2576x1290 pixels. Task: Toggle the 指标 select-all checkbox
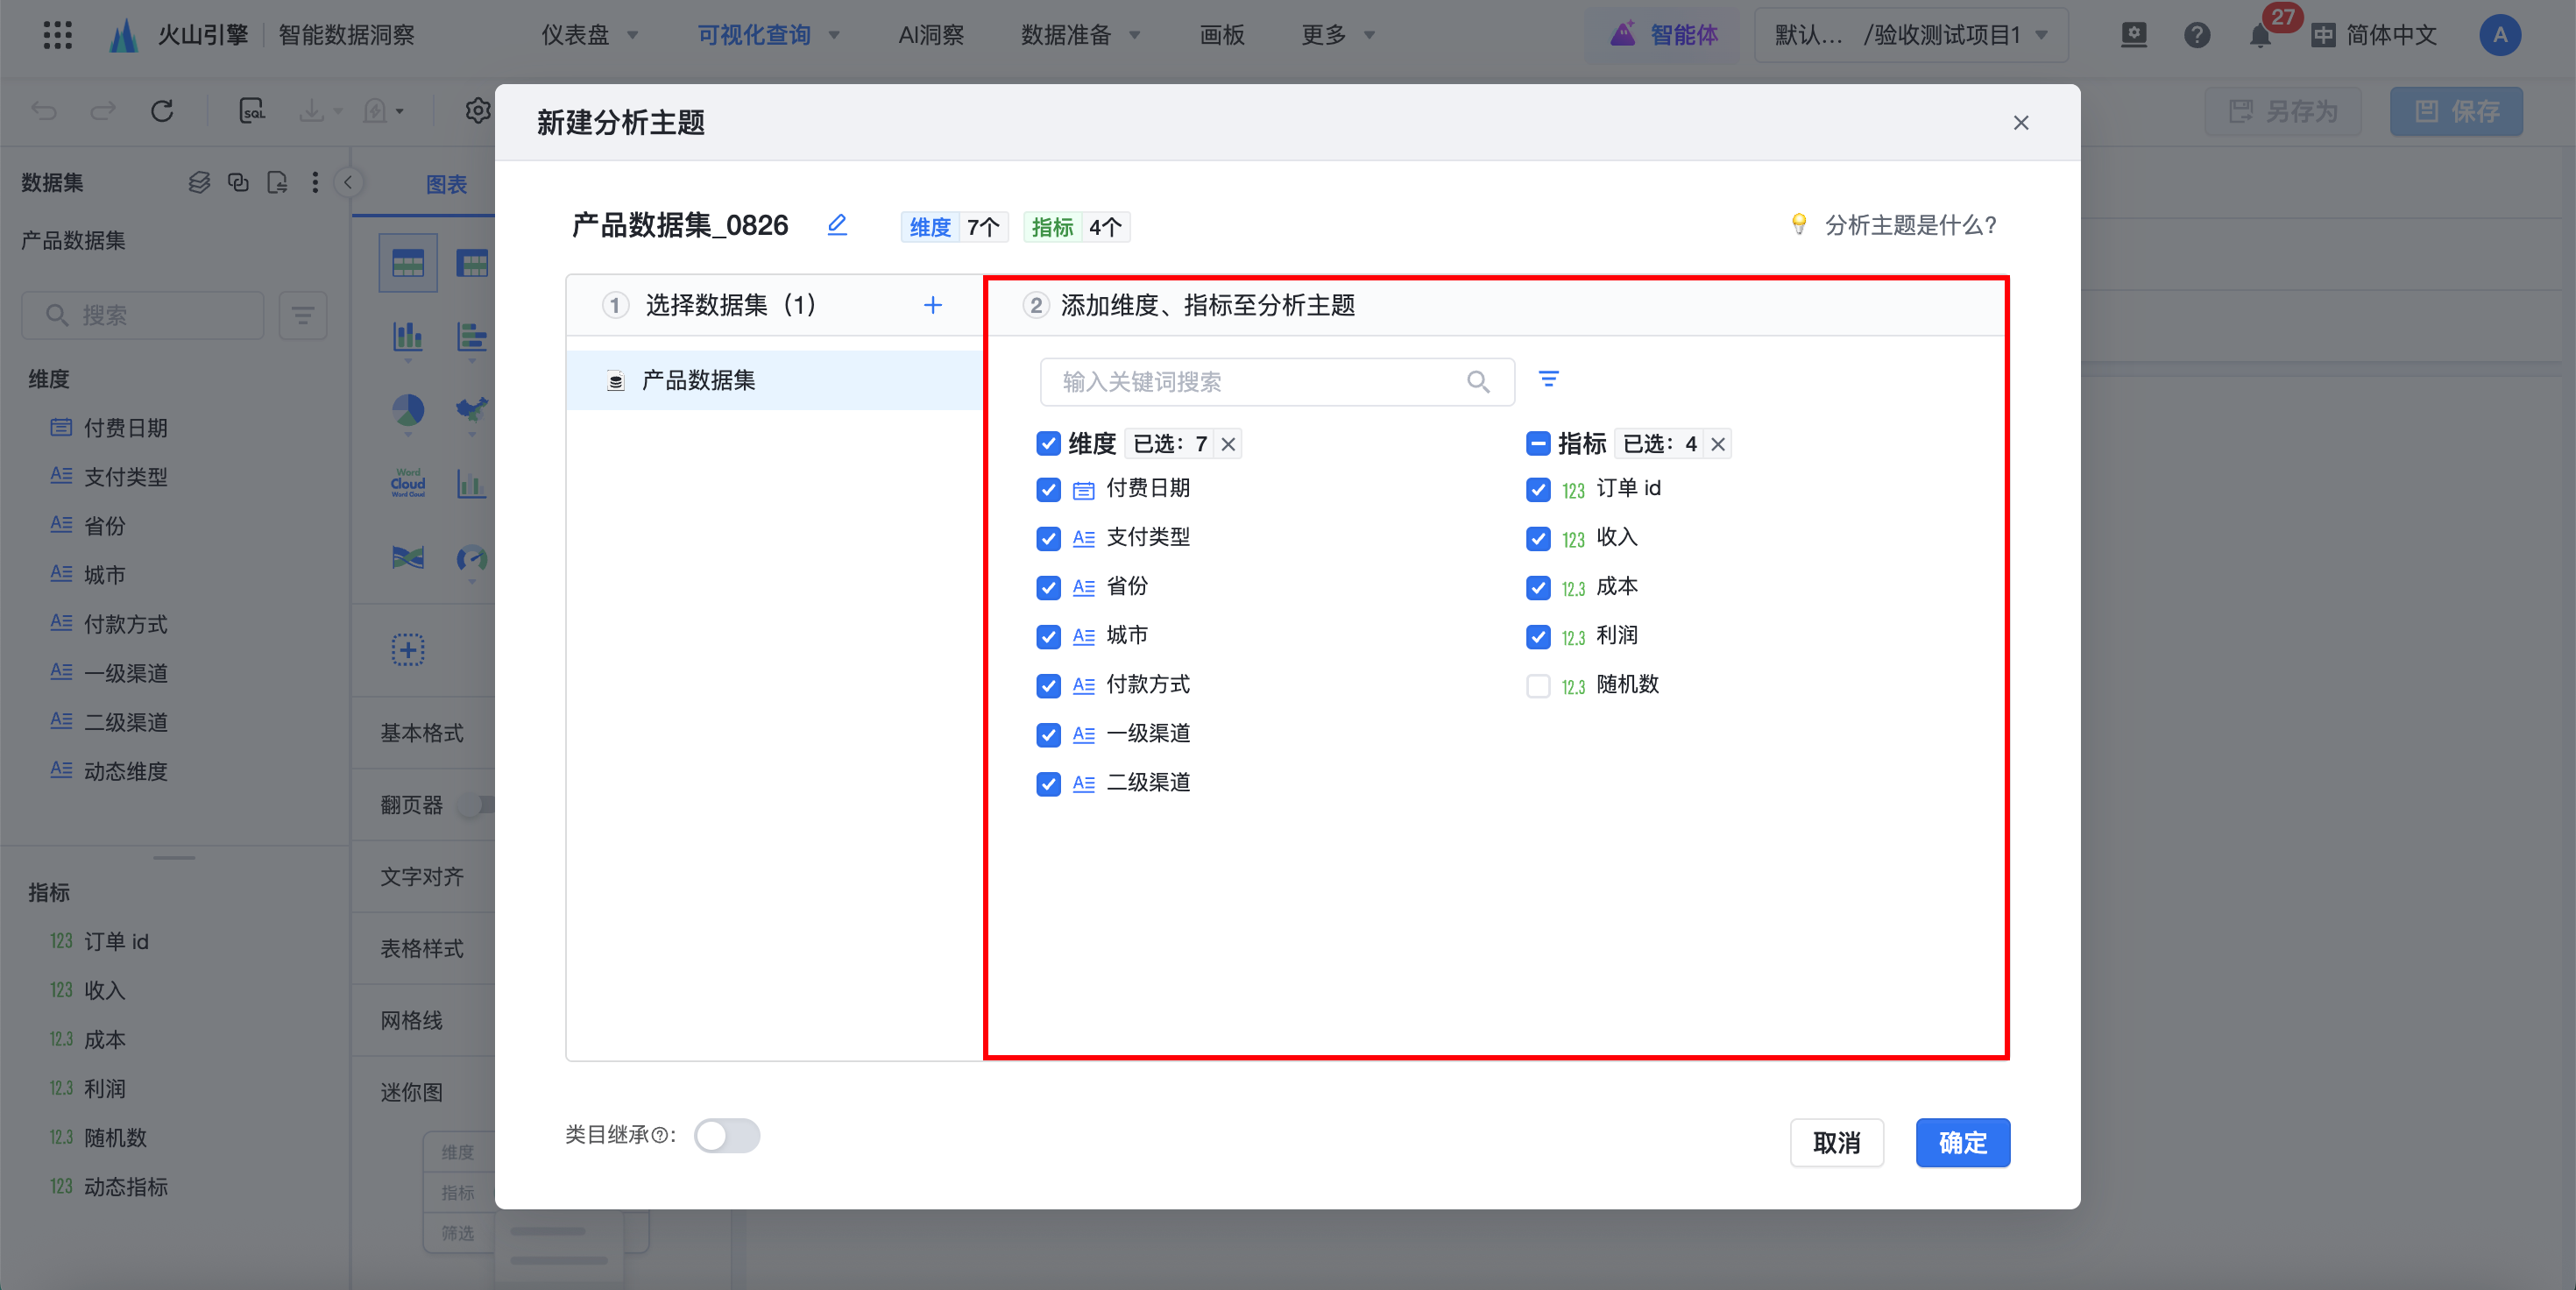(1538, 443)
